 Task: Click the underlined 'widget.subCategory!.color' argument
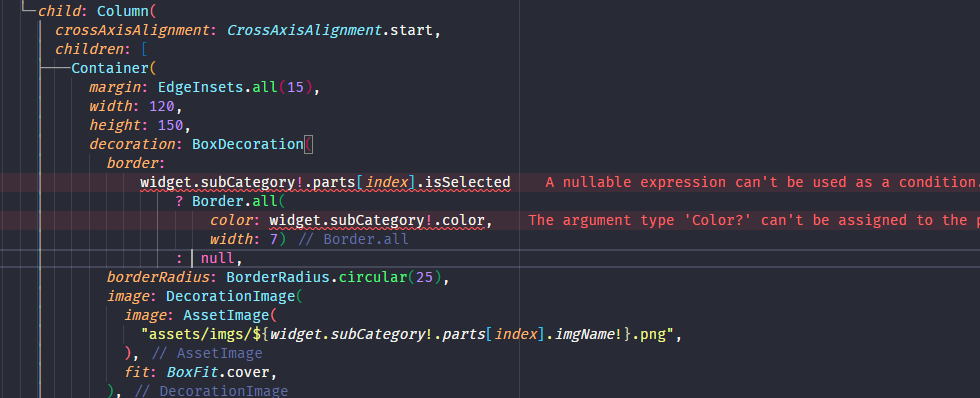377,221
